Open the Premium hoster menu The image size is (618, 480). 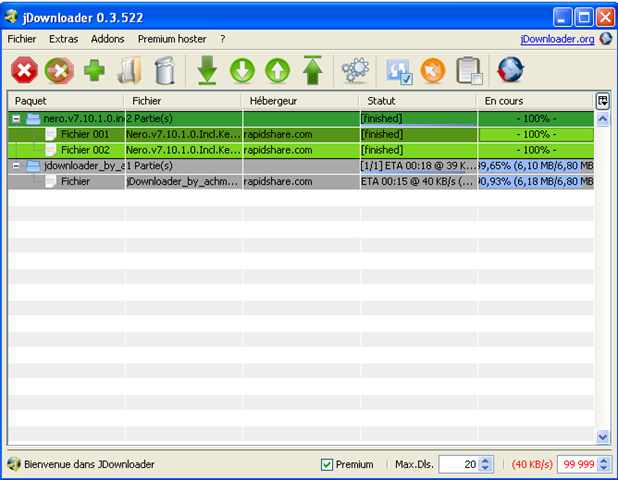tap(172, 39)
